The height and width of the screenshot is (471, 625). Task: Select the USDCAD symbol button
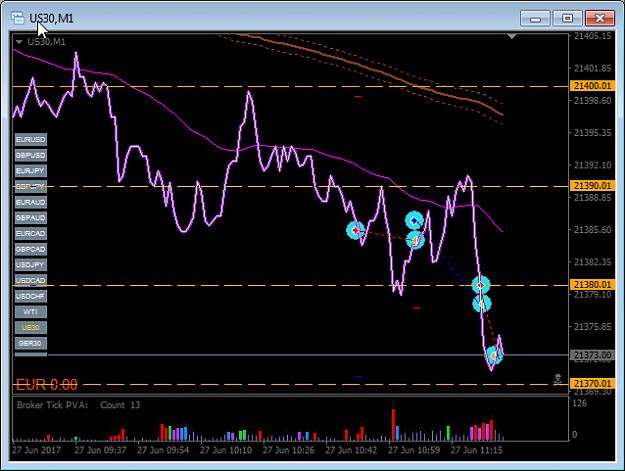(x=31, y=281)
